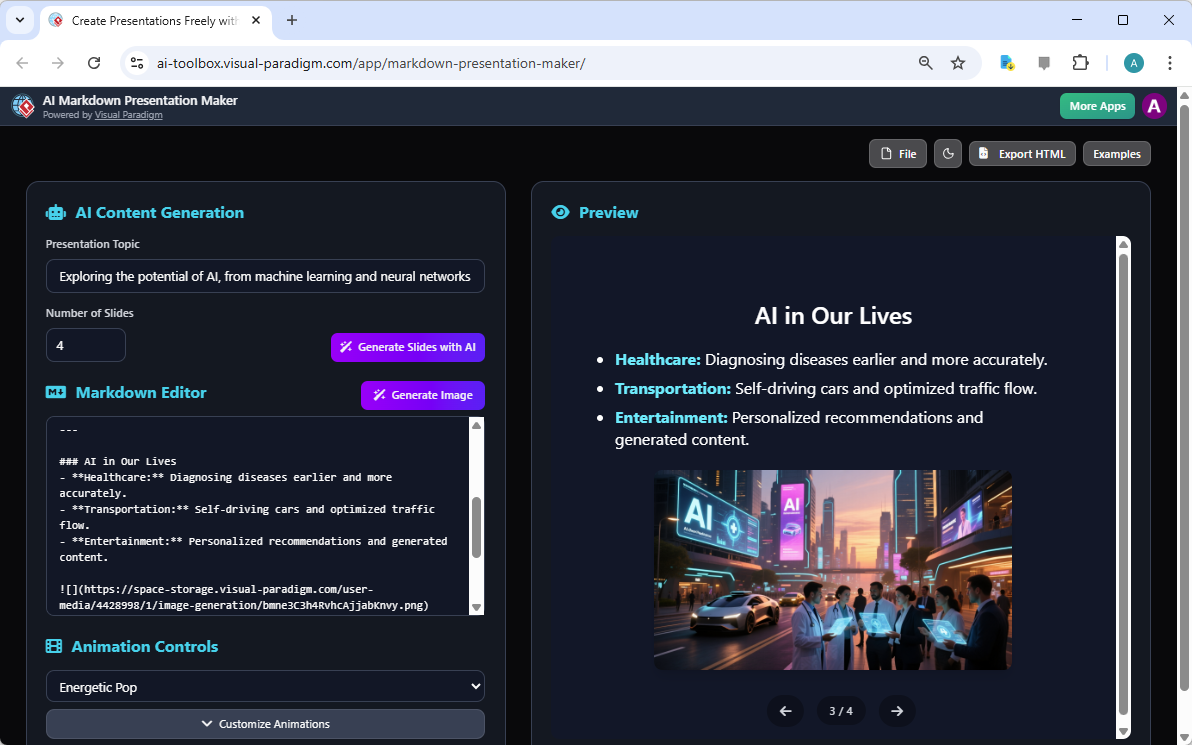1192x745 pixels.
Task: Switch to the Create Presentations Freely tab
Action: pyautogui.click(x=148, y=20)
